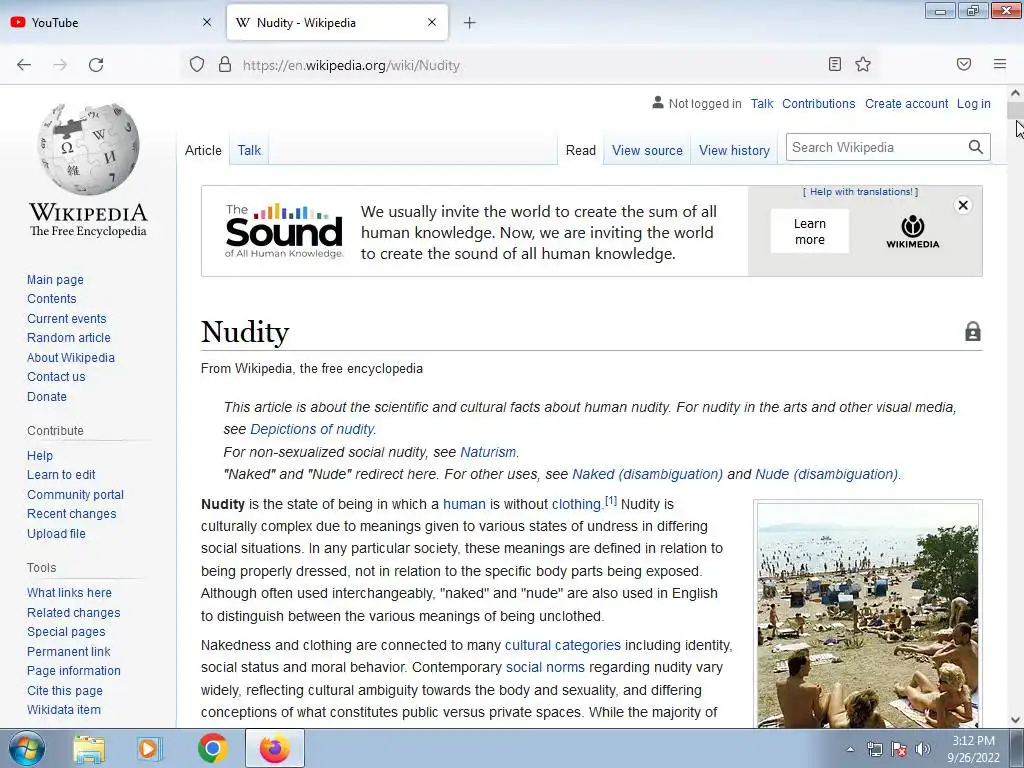
Task: Show hidden tray icons arrow
Action: [850, 750]
